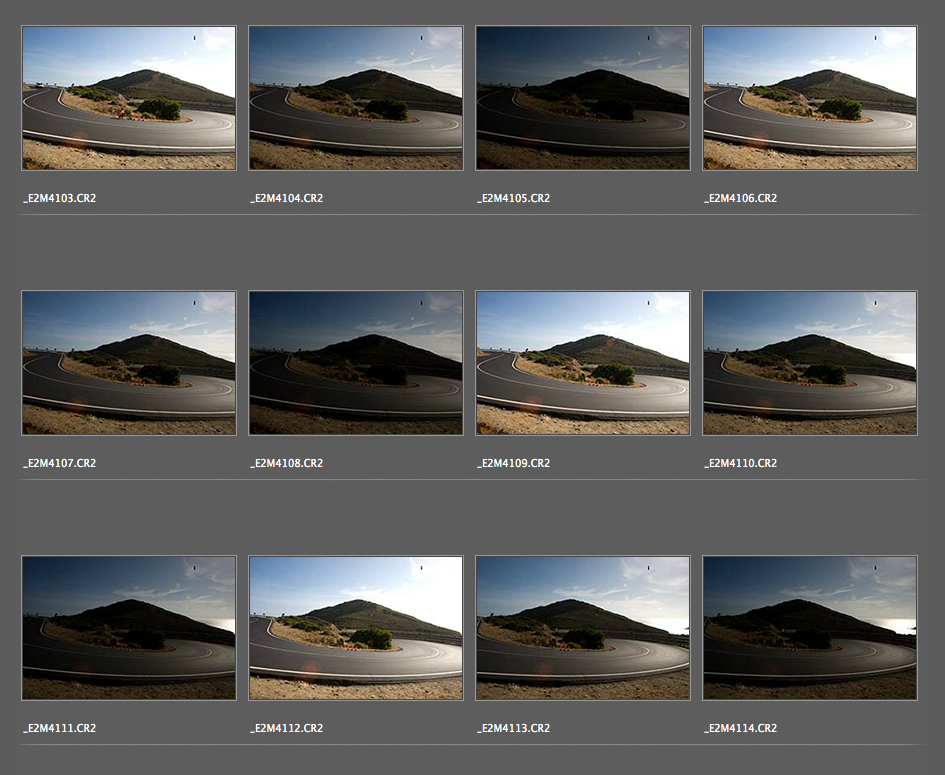Viewport: 945px width, 775px height.
Task: Click the _E2M4108.CR2 file name
Action: pos(286,463)
